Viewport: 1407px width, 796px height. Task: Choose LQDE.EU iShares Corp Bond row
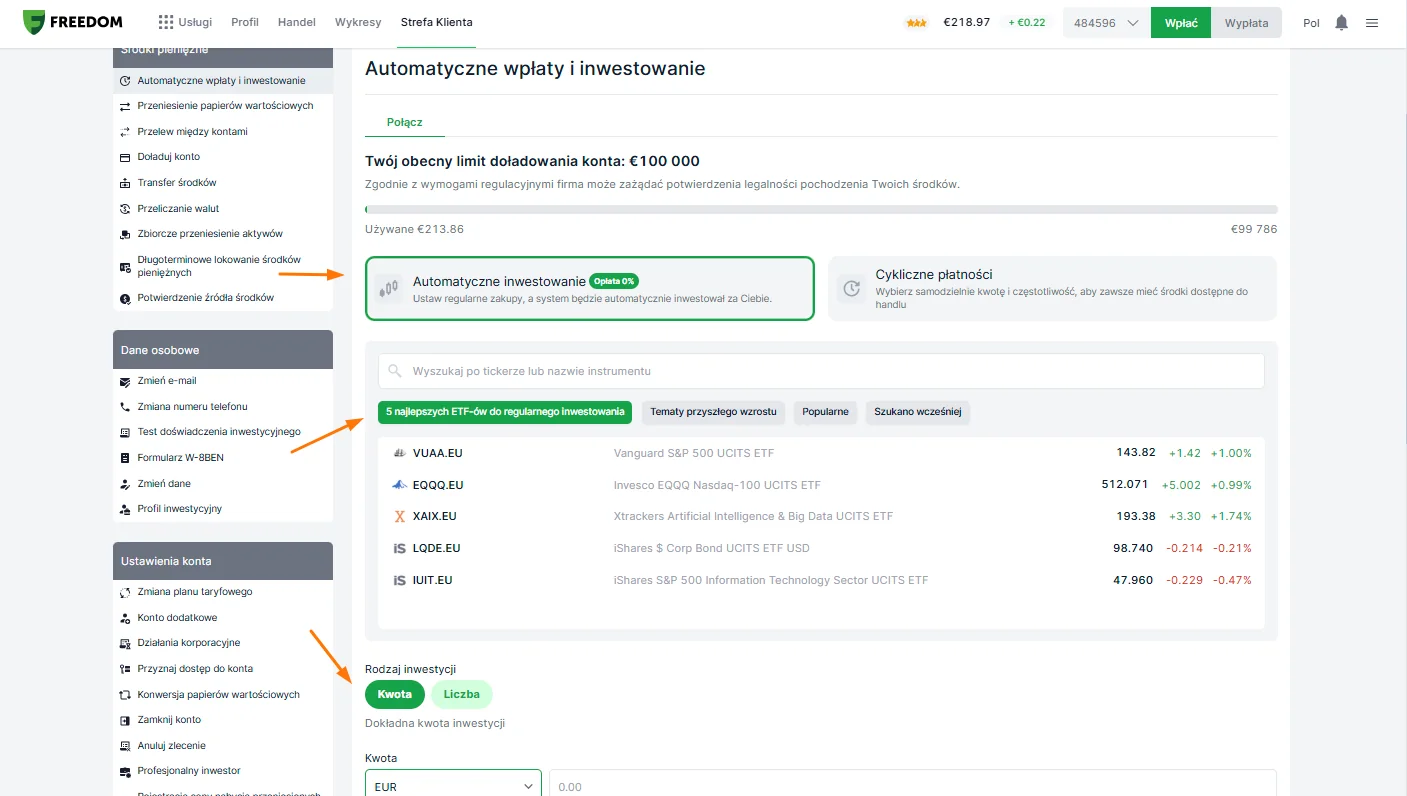coord(821,548)
